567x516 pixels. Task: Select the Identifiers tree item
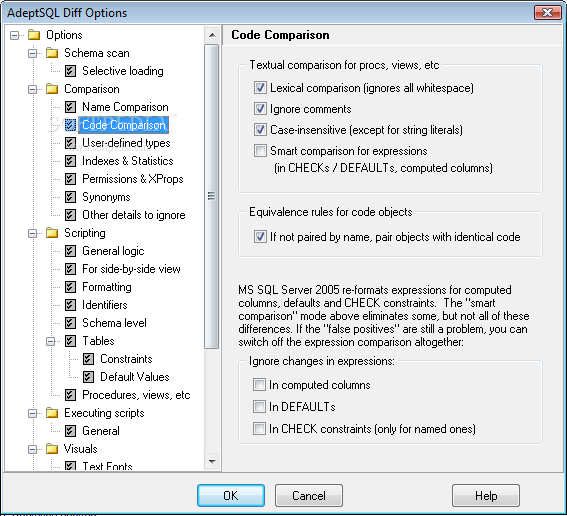click(x=105, y=305)
